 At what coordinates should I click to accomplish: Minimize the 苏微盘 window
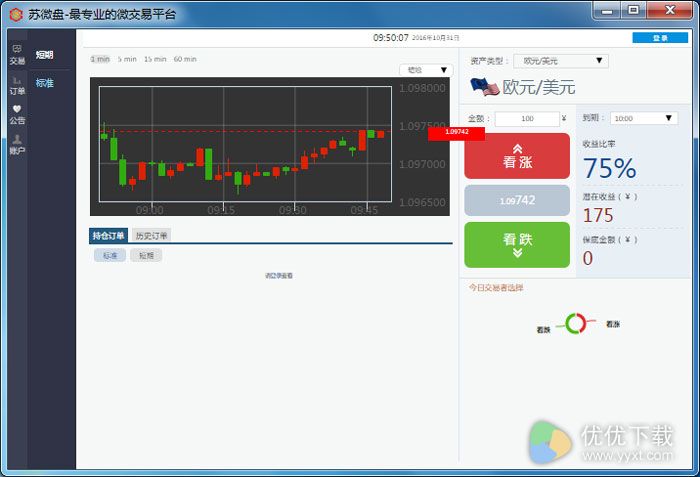tap(607, 10)
